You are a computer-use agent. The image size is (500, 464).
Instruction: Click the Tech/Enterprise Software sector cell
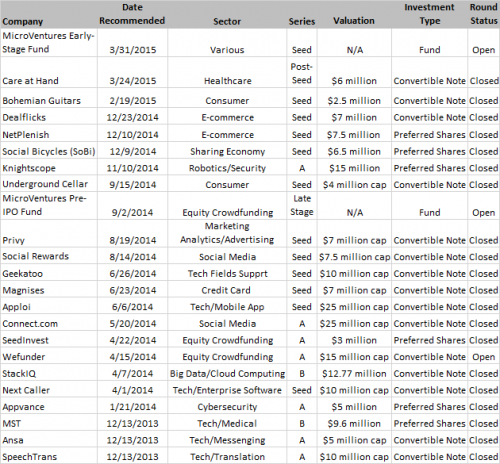(227, 390)
